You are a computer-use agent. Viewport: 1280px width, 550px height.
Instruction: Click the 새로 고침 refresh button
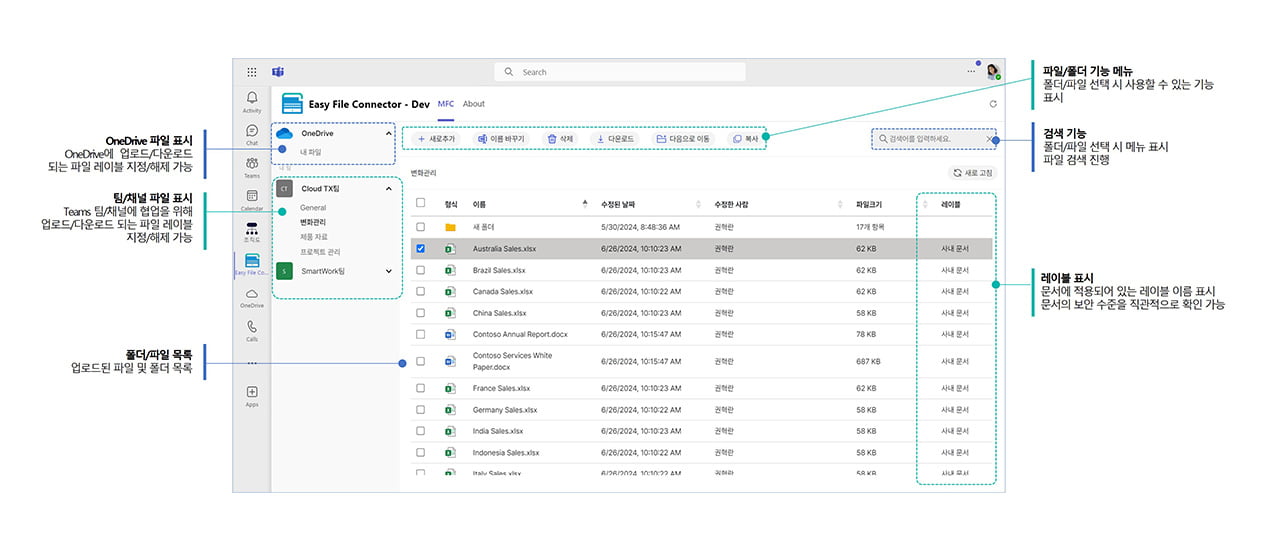[973, 173]
